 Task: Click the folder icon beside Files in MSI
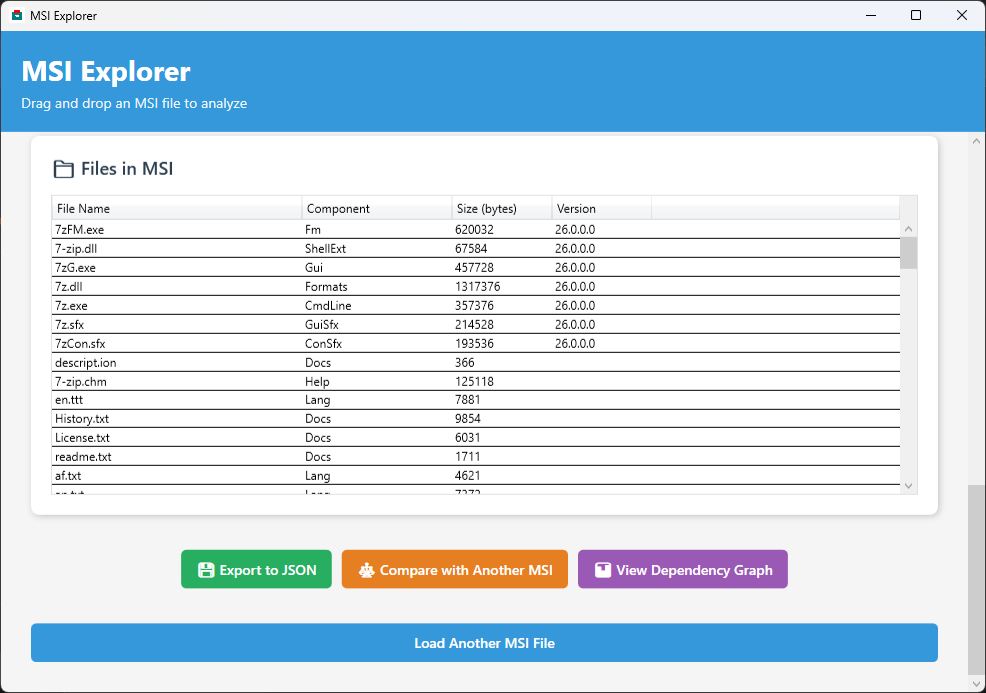(64, 169)
